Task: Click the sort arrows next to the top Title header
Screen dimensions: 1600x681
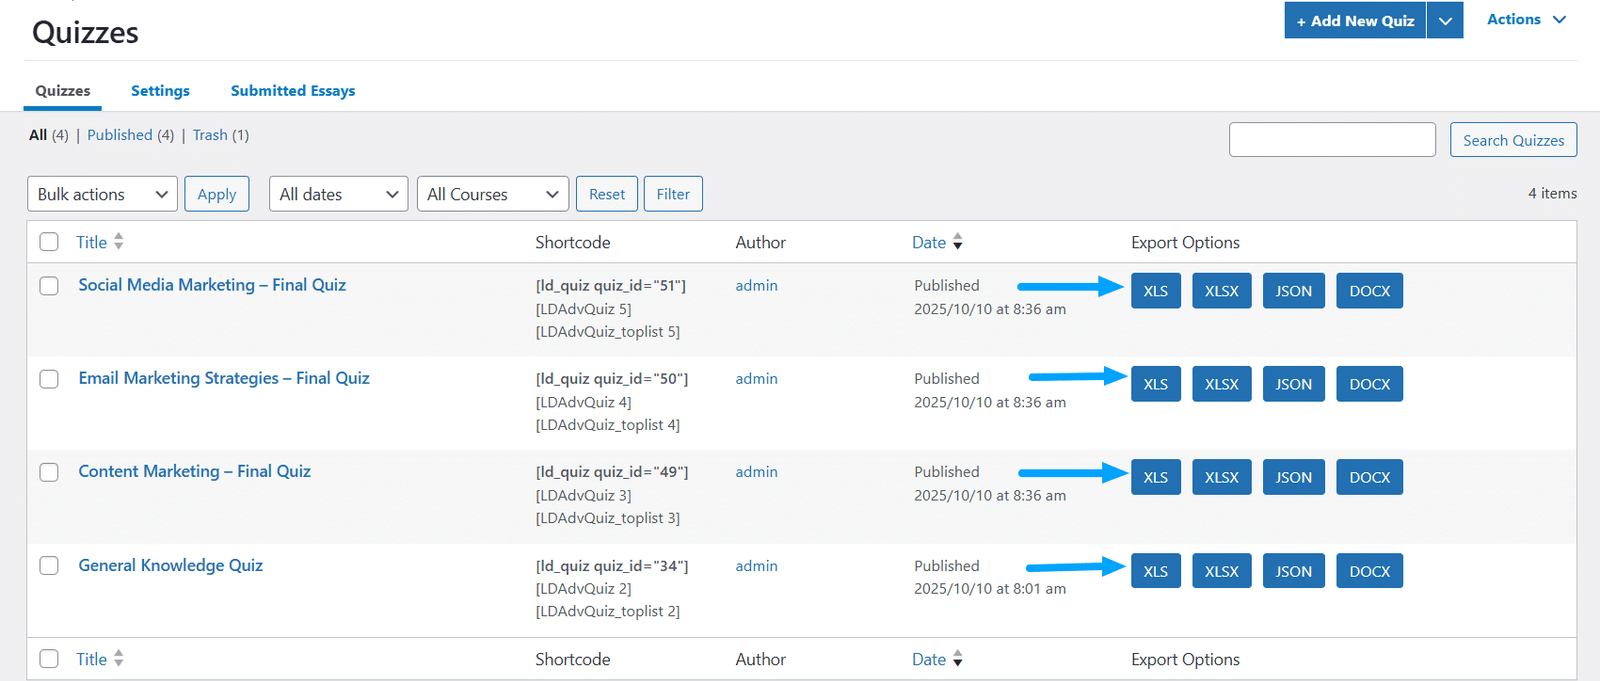Action: (x=119, y=242)
